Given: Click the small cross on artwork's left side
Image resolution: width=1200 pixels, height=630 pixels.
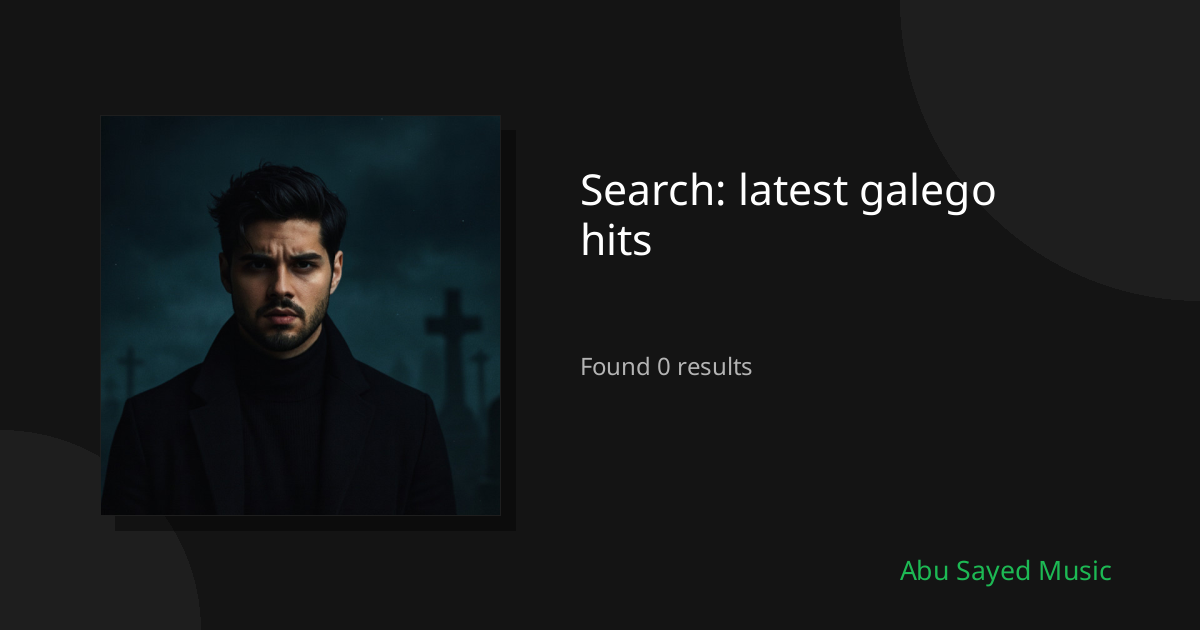Looking at the screenshot, I should click(x=129, y=368).
